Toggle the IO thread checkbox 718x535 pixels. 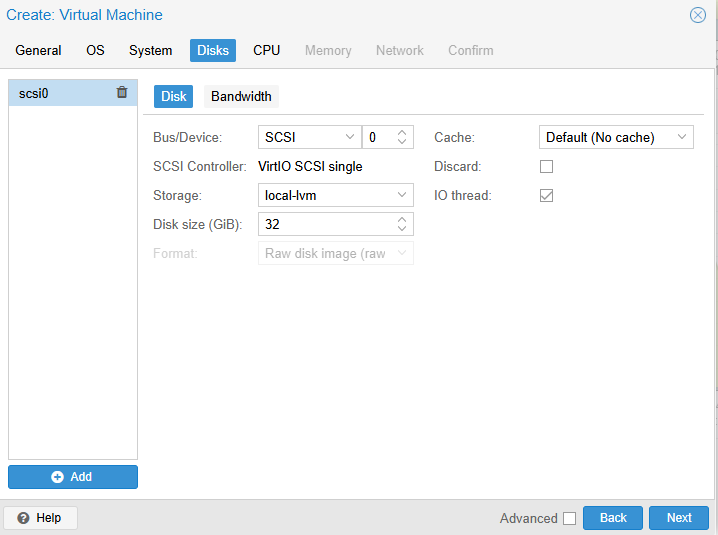pos(546,196)
